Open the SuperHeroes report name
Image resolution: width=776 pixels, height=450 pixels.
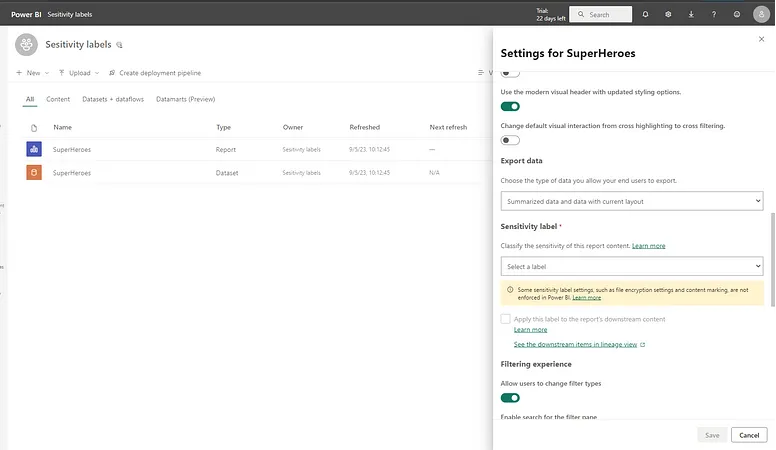coord(72,150)
